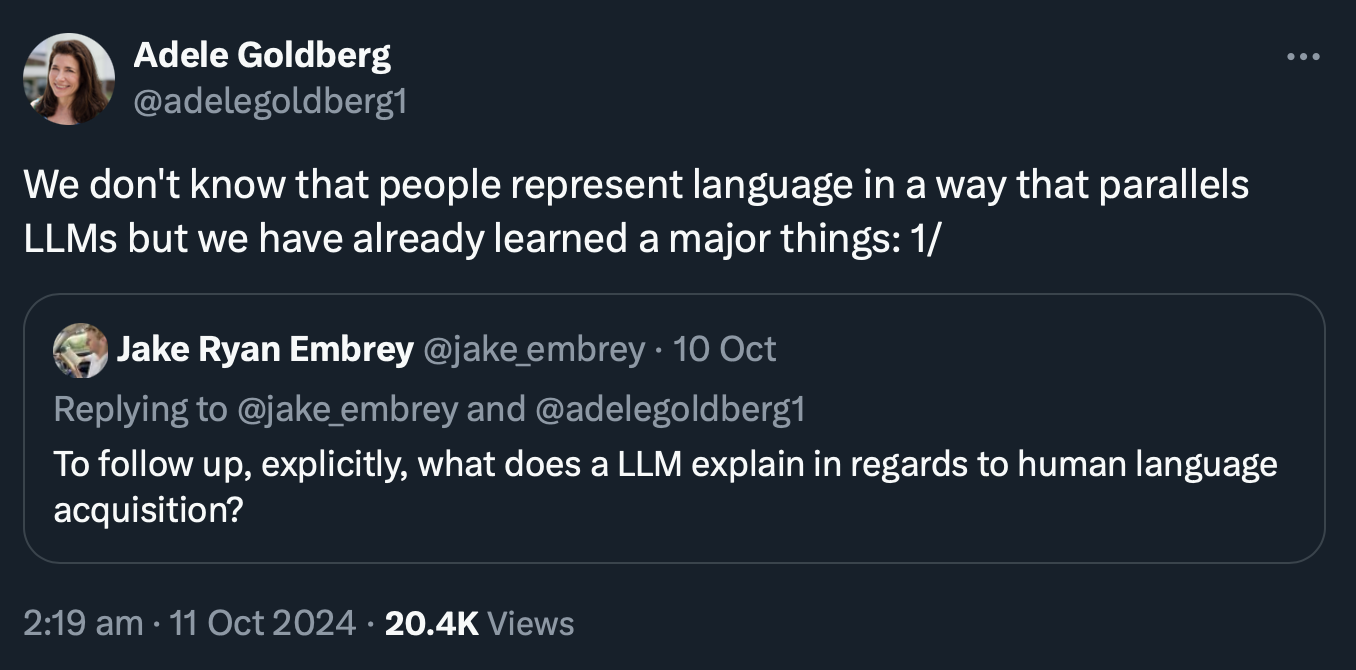Select @jake_embrey in the "Replying to" line
Screen dimensions: 1356x670
(x=346, y=409)
